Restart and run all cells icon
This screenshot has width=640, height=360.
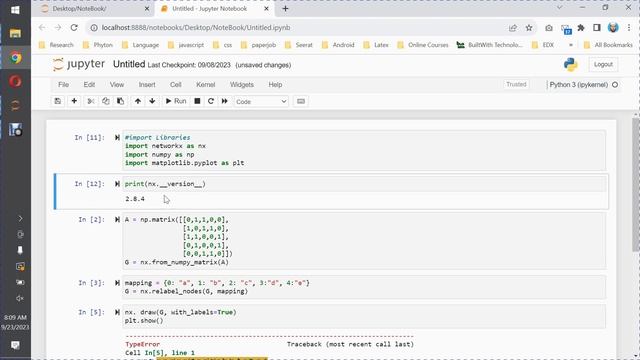click(x=224, y=101)
